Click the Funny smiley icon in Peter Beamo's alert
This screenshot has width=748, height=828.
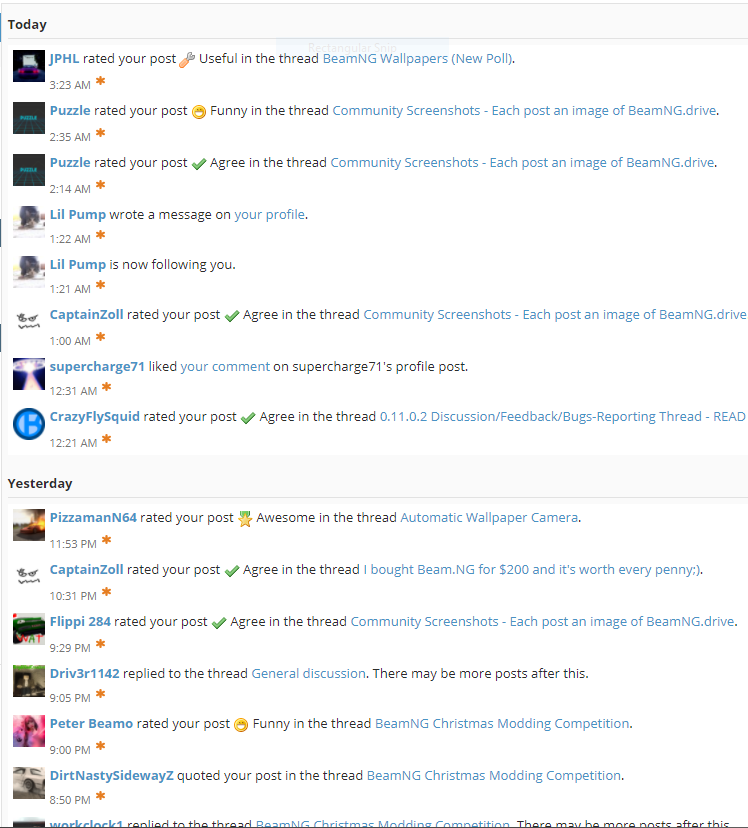241,725
